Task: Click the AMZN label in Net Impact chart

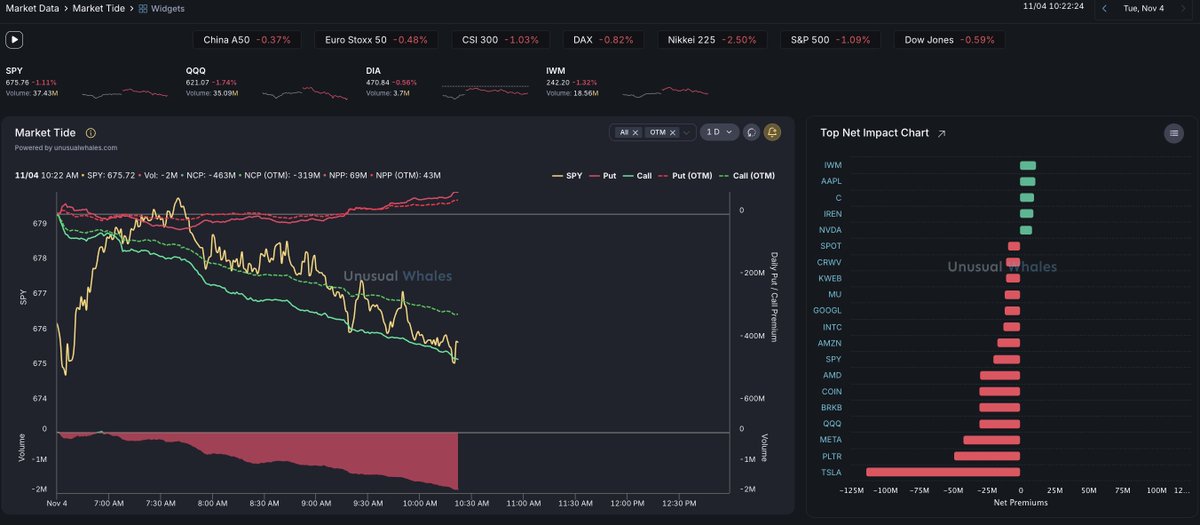Action: pyautogui.click(x=830, y=343)
